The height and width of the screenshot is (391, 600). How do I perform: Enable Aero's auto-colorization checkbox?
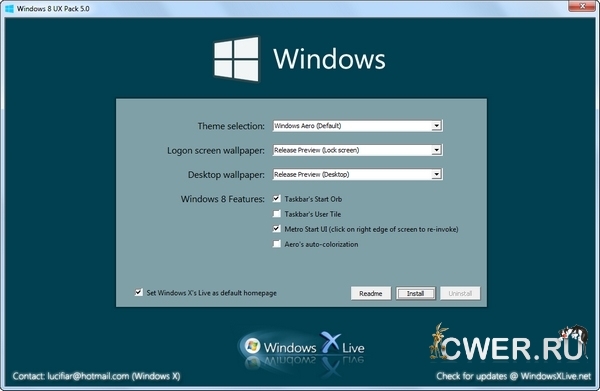(277, 244)
